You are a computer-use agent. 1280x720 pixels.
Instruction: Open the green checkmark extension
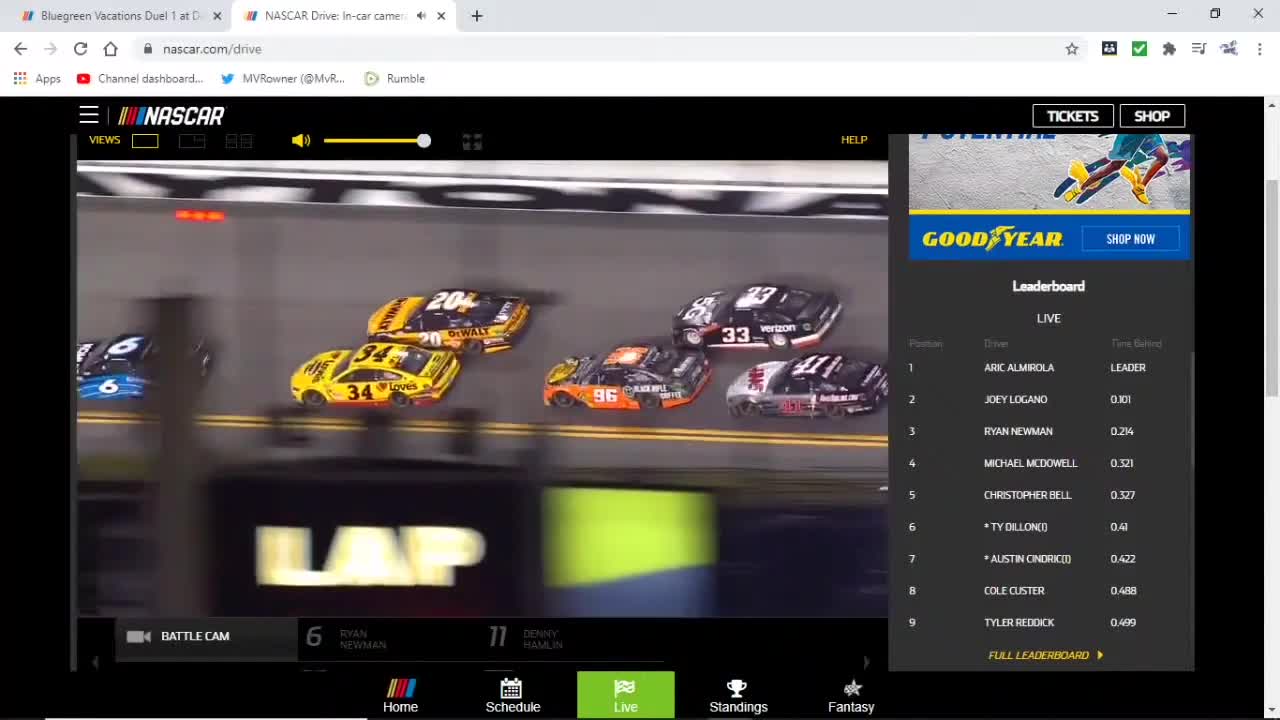1139,49
